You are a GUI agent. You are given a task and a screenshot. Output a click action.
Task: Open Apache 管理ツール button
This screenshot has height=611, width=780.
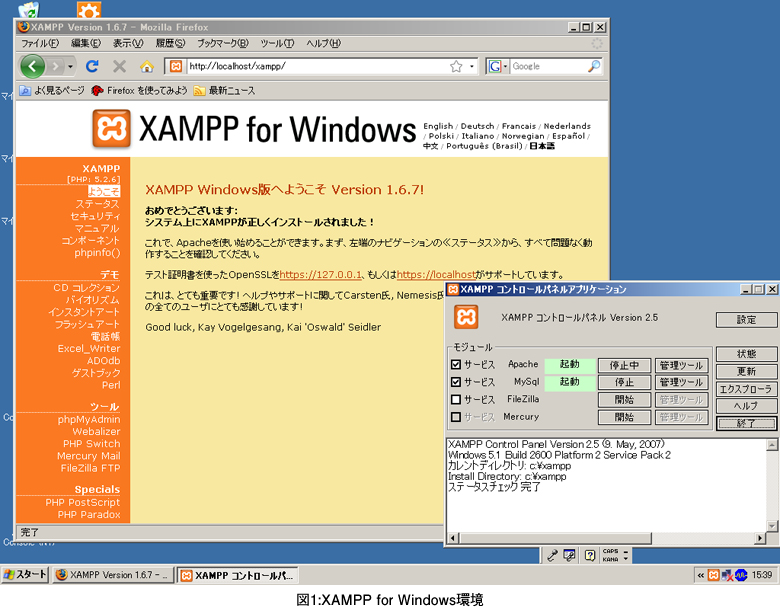[x=681, y=365]
